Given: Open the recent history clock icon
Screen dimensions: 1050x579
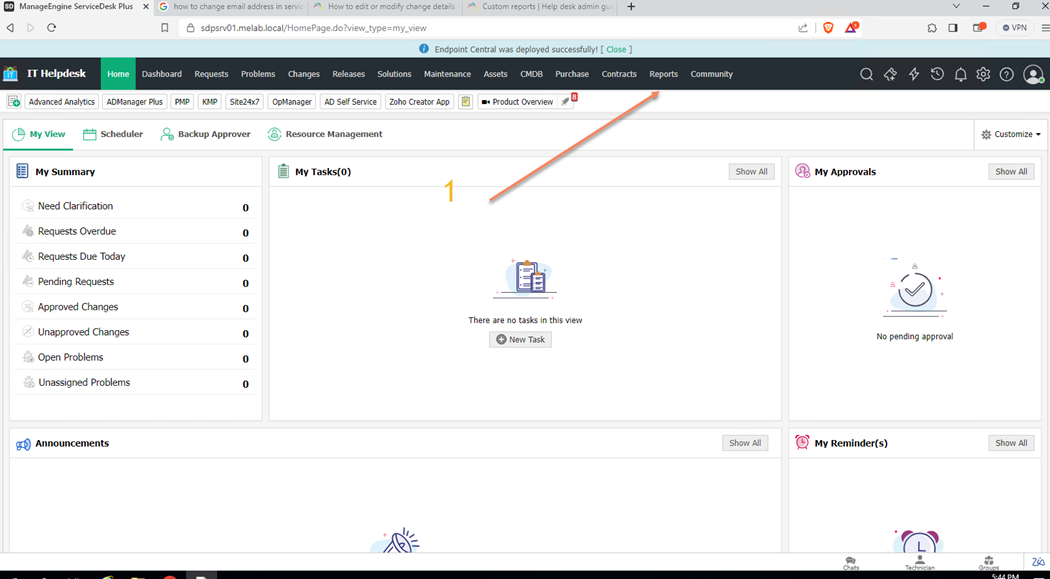Looking at the screenshot, I should (937, 75).
